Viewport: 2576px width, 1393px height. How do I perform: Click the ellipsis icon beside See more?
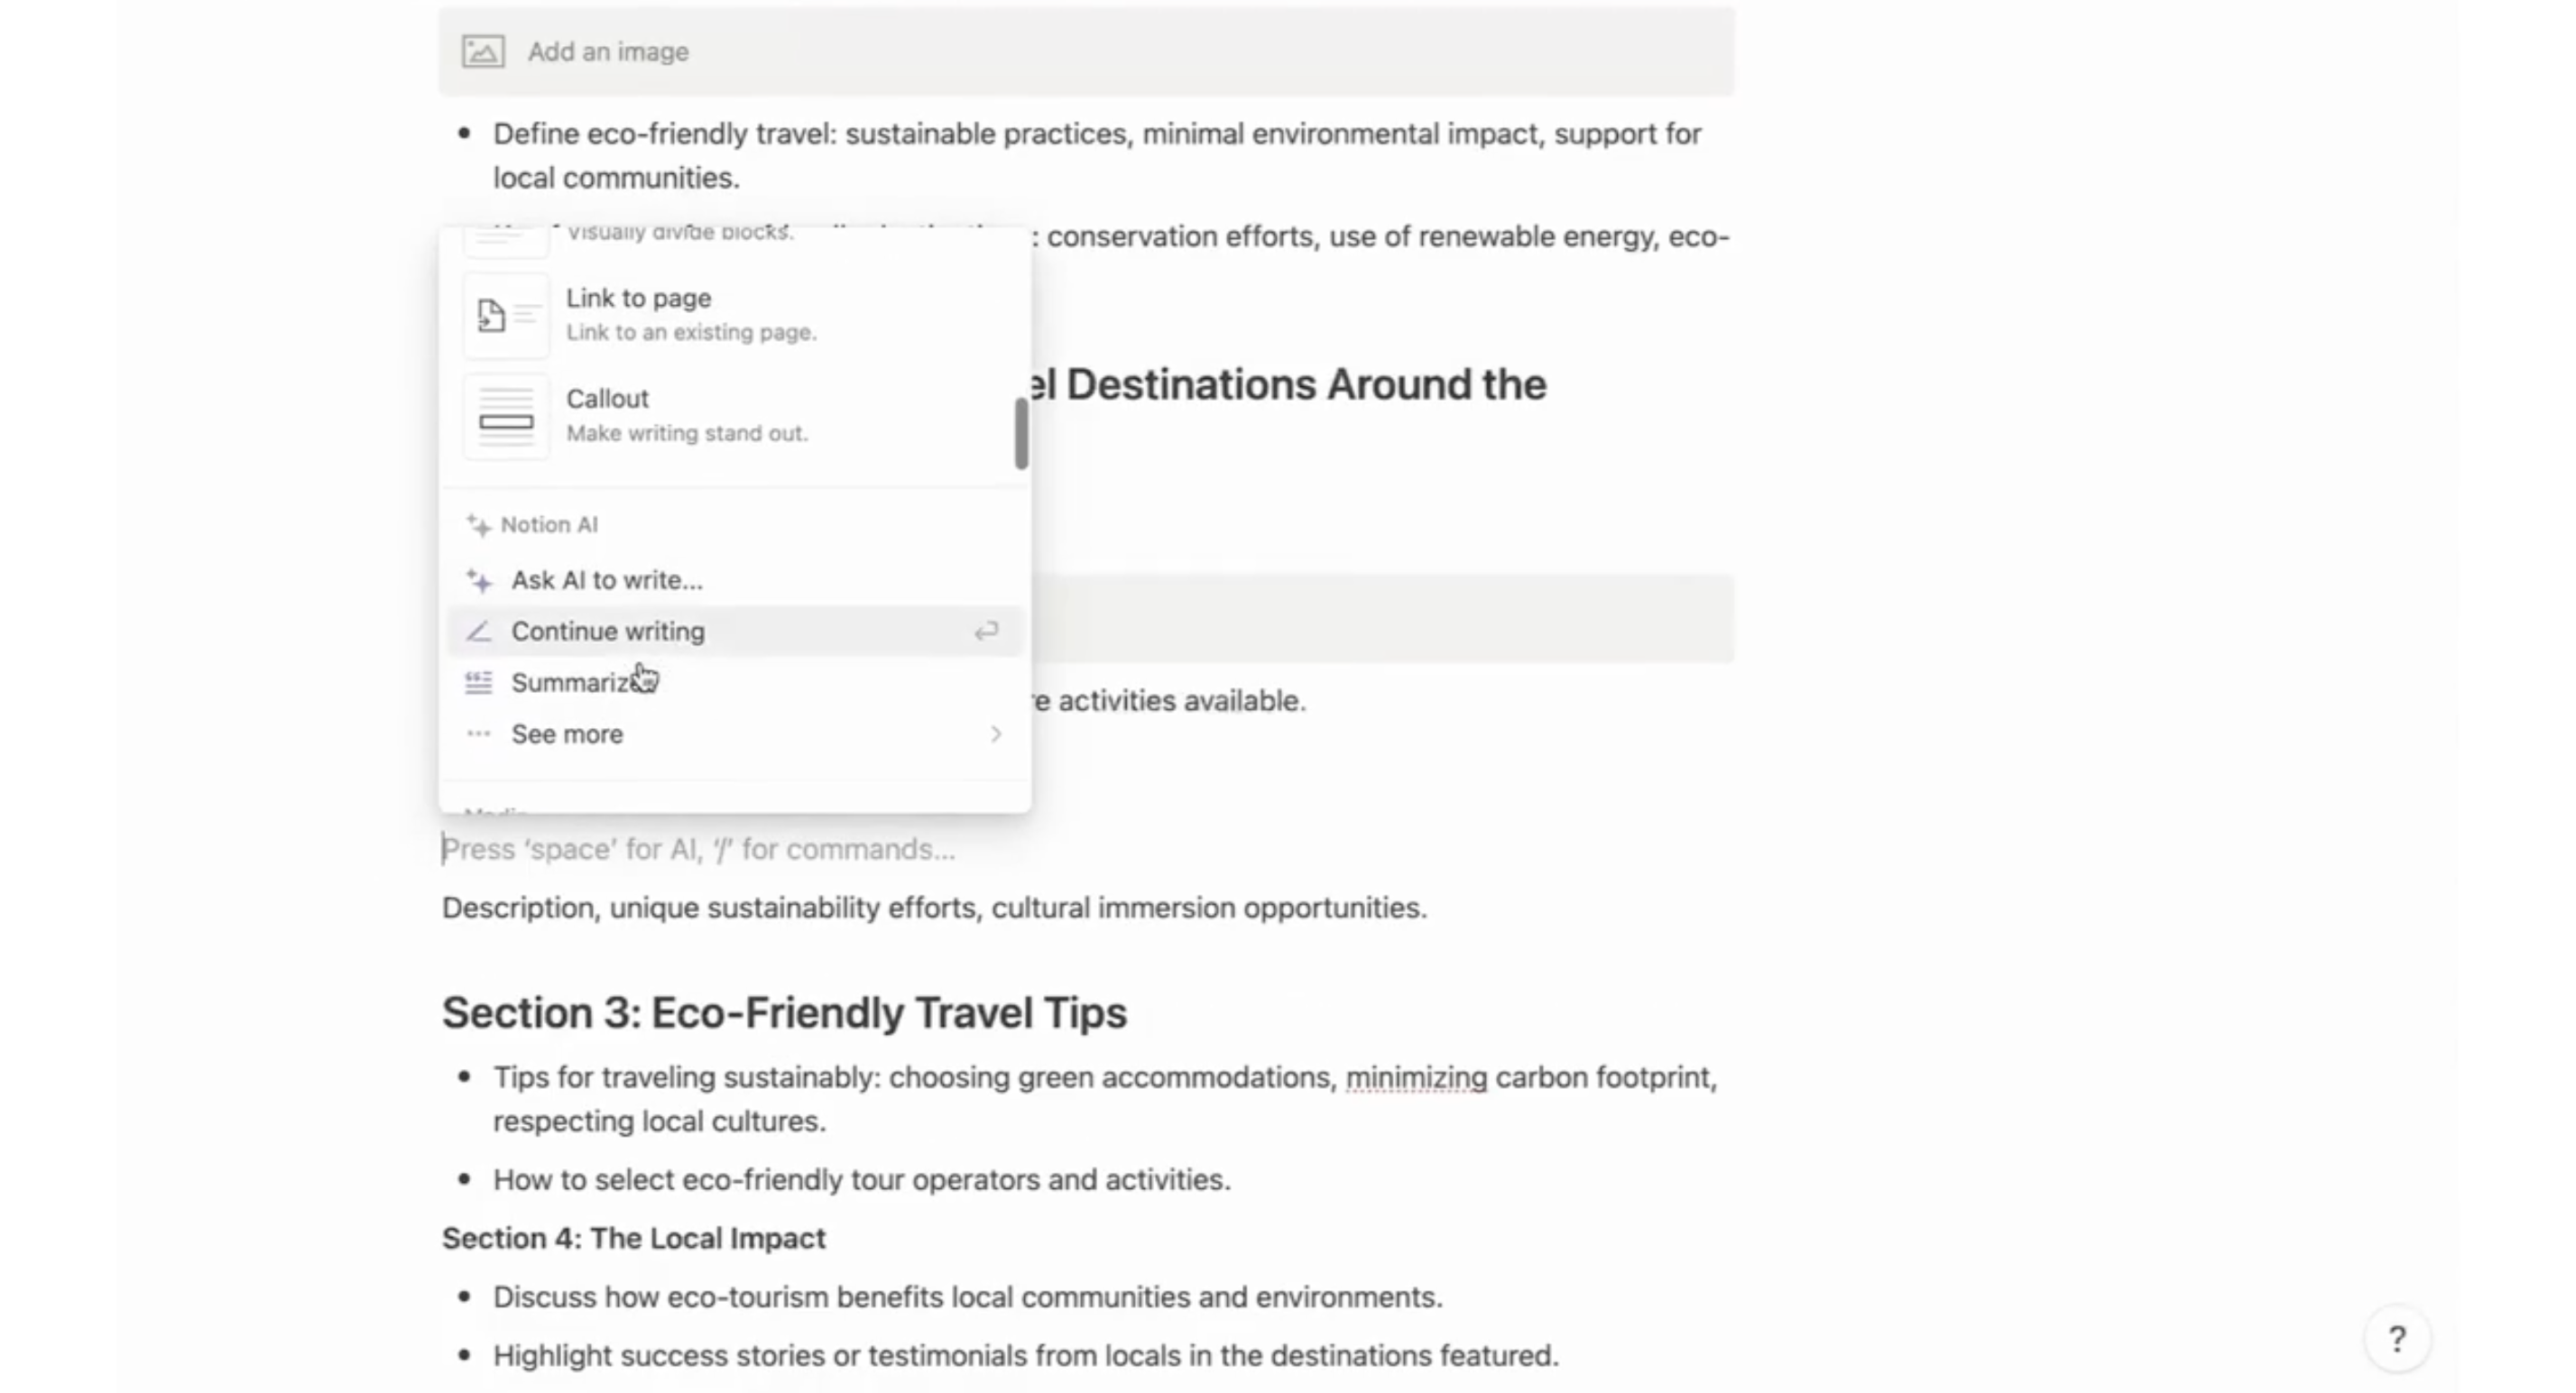click(479, 734)
